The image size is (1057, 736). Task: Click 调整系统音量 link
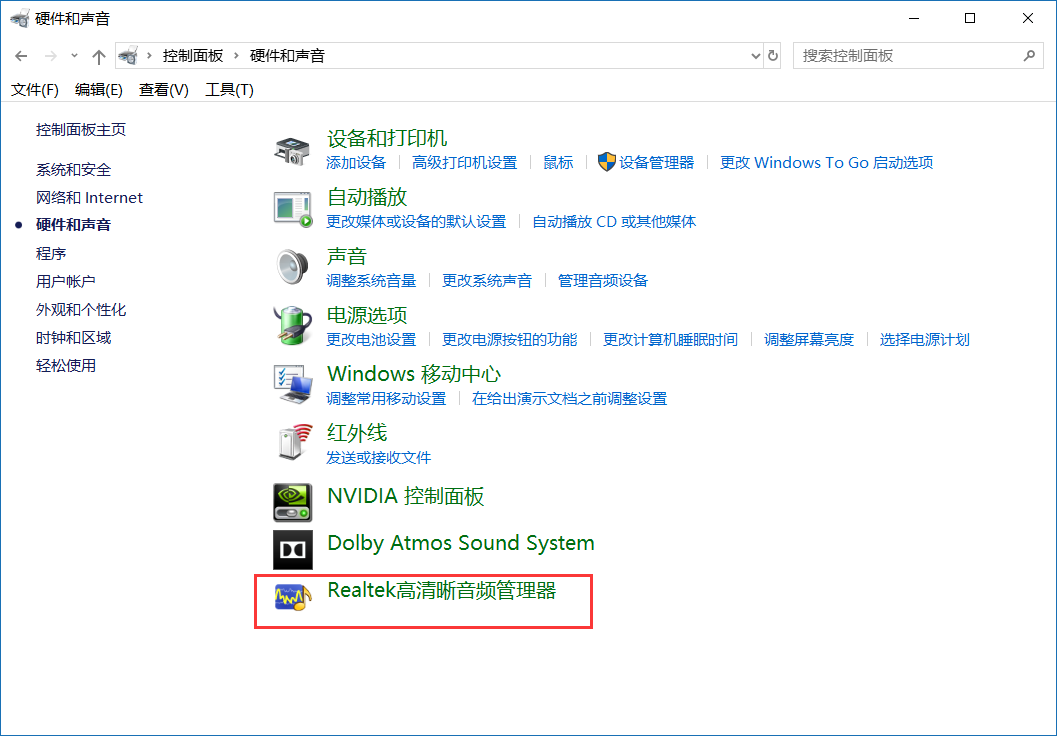[x=371, y=280]
